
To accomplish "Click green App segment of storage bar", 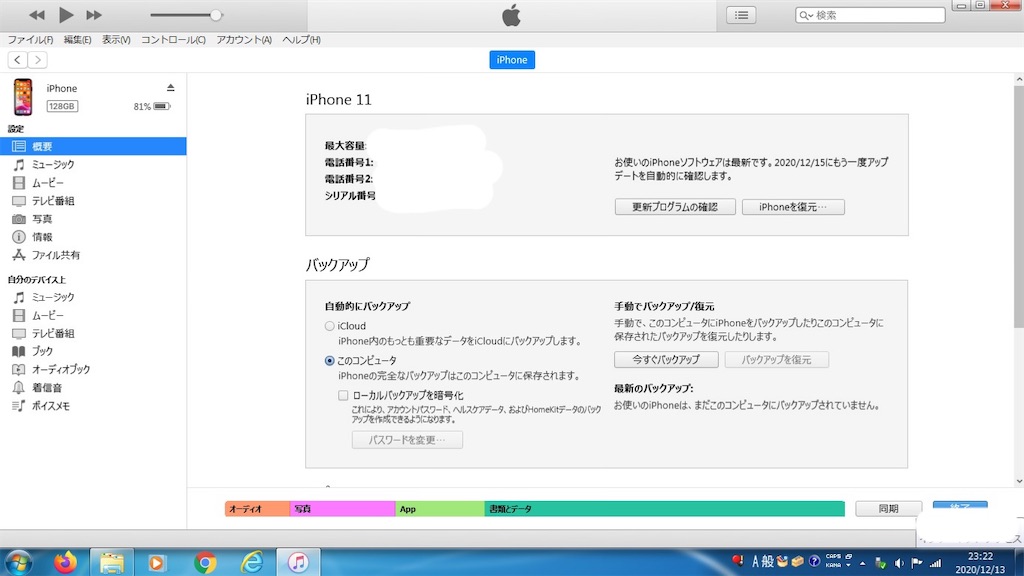I will [440, 509].
